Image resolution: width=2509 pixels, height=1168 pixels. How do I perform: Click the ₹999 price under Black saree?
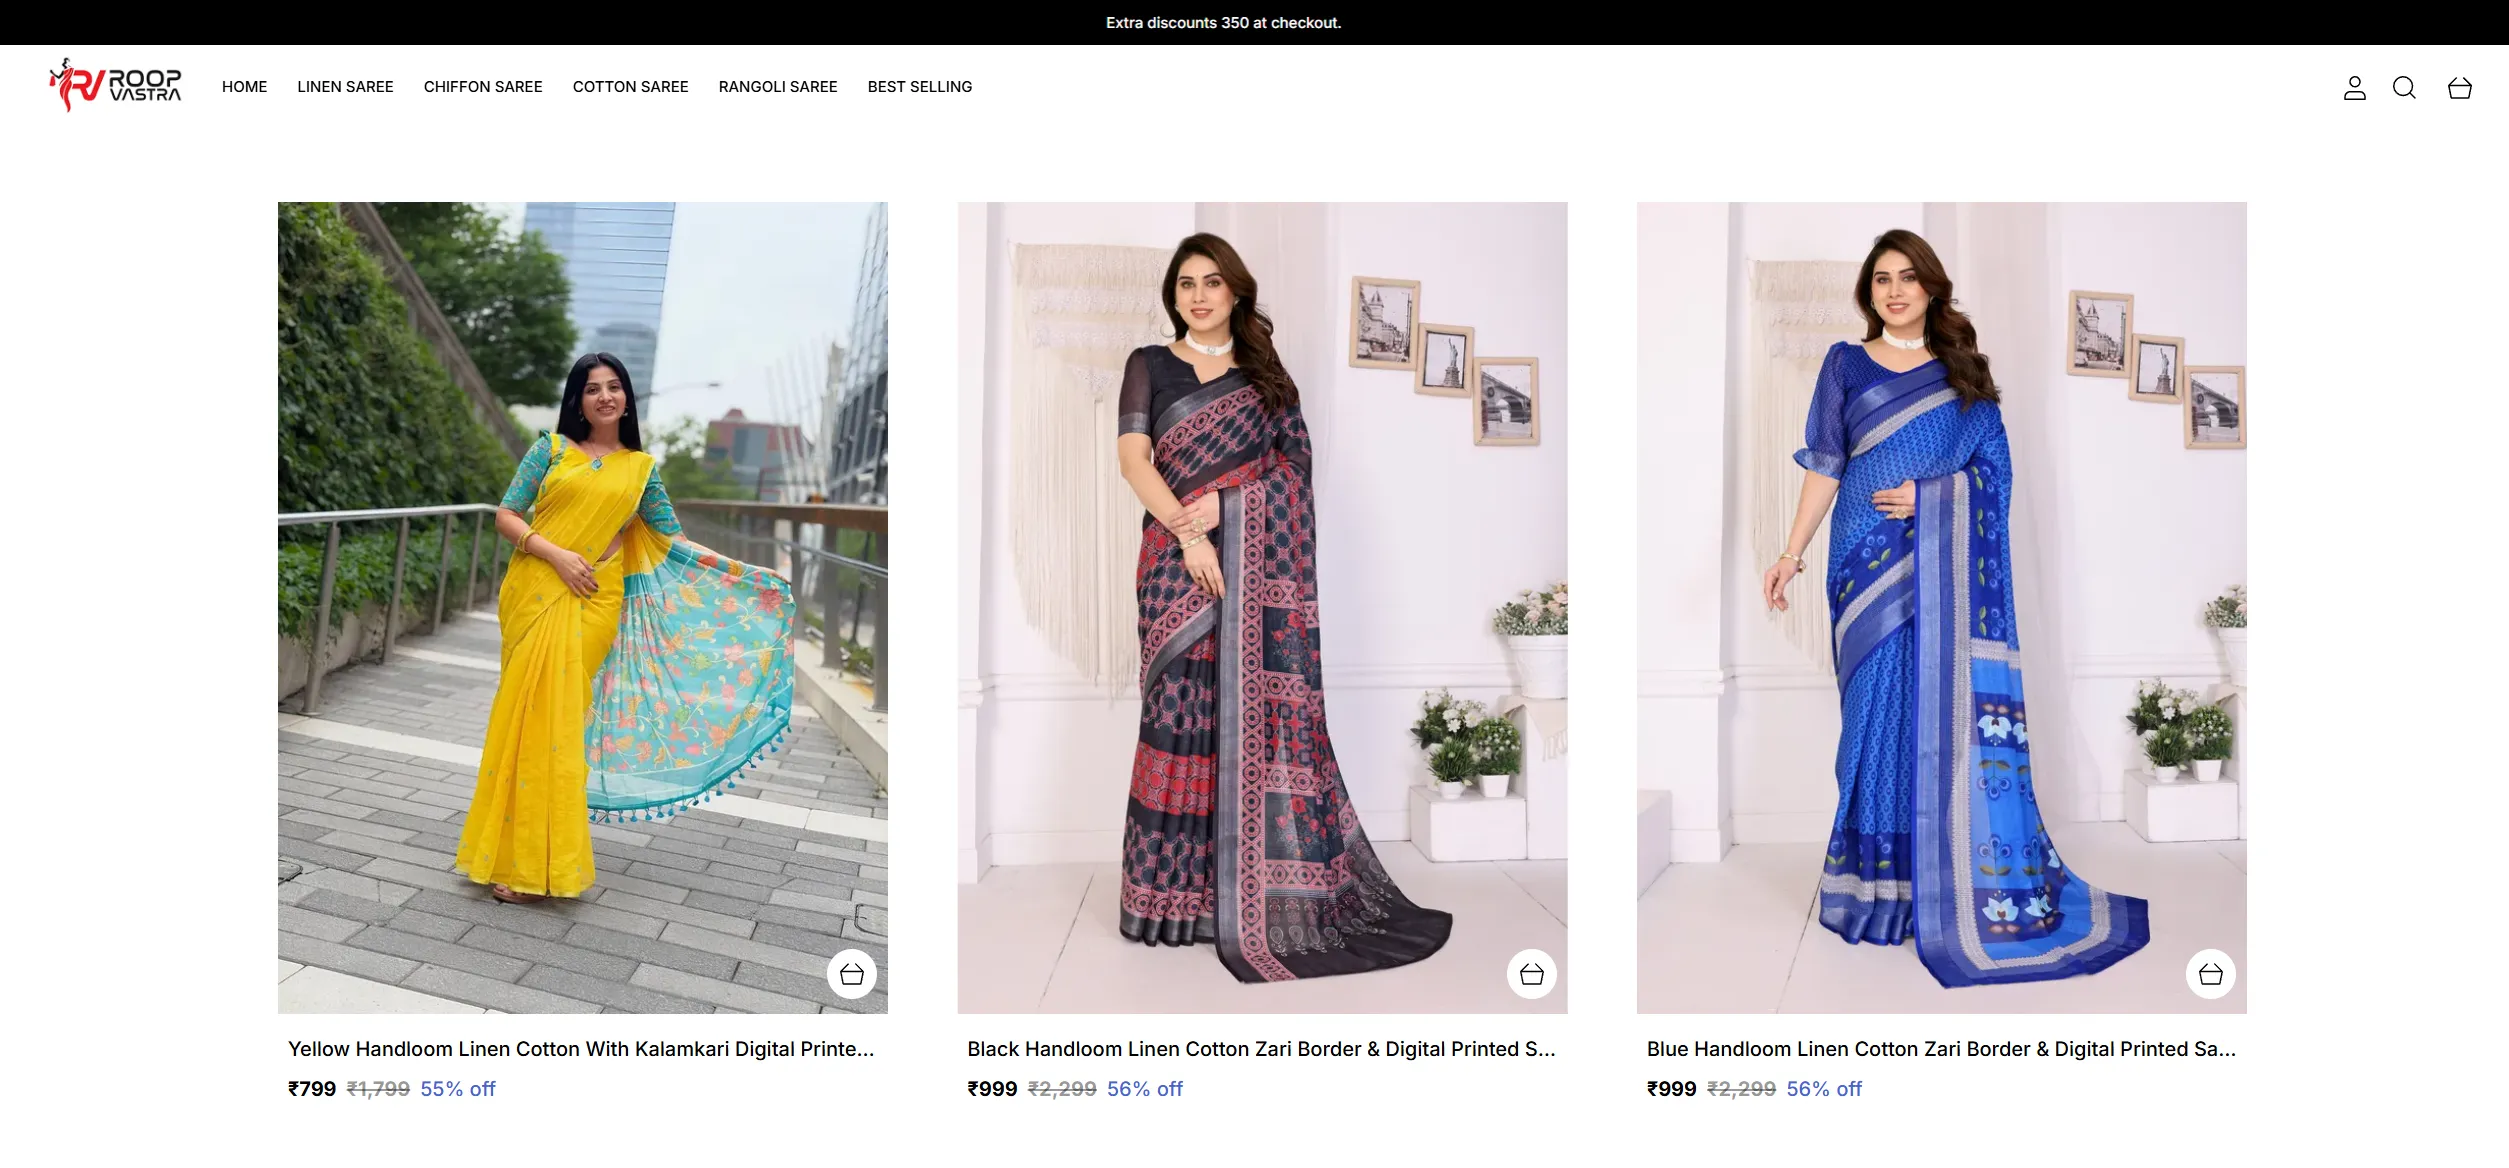click(x=992, y=1089)
